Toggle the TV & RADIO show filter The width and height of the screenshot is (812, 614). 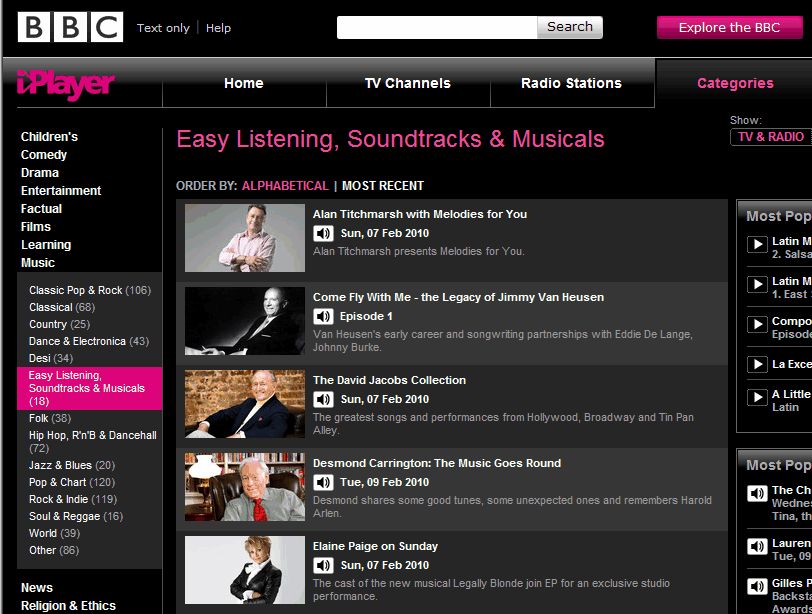771,137
